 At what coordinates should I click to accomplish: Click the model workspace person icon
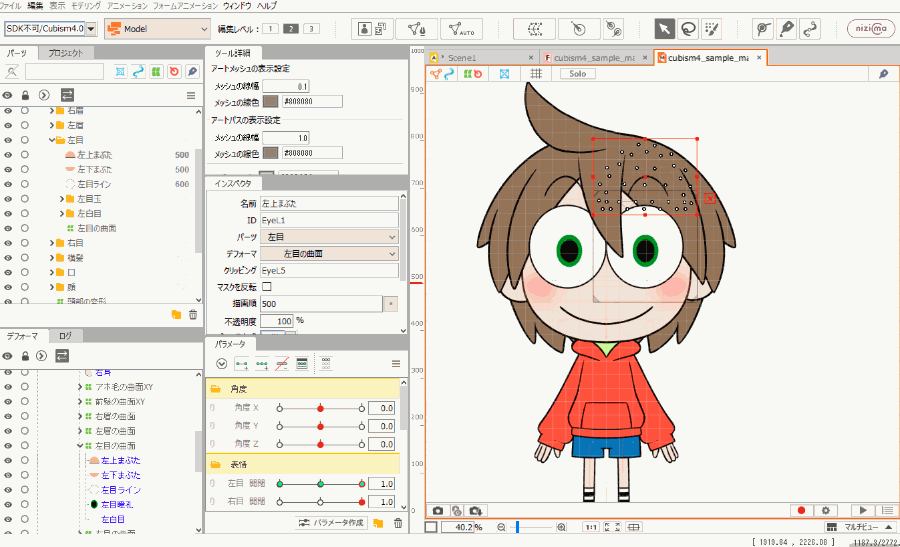pos(364,29)
